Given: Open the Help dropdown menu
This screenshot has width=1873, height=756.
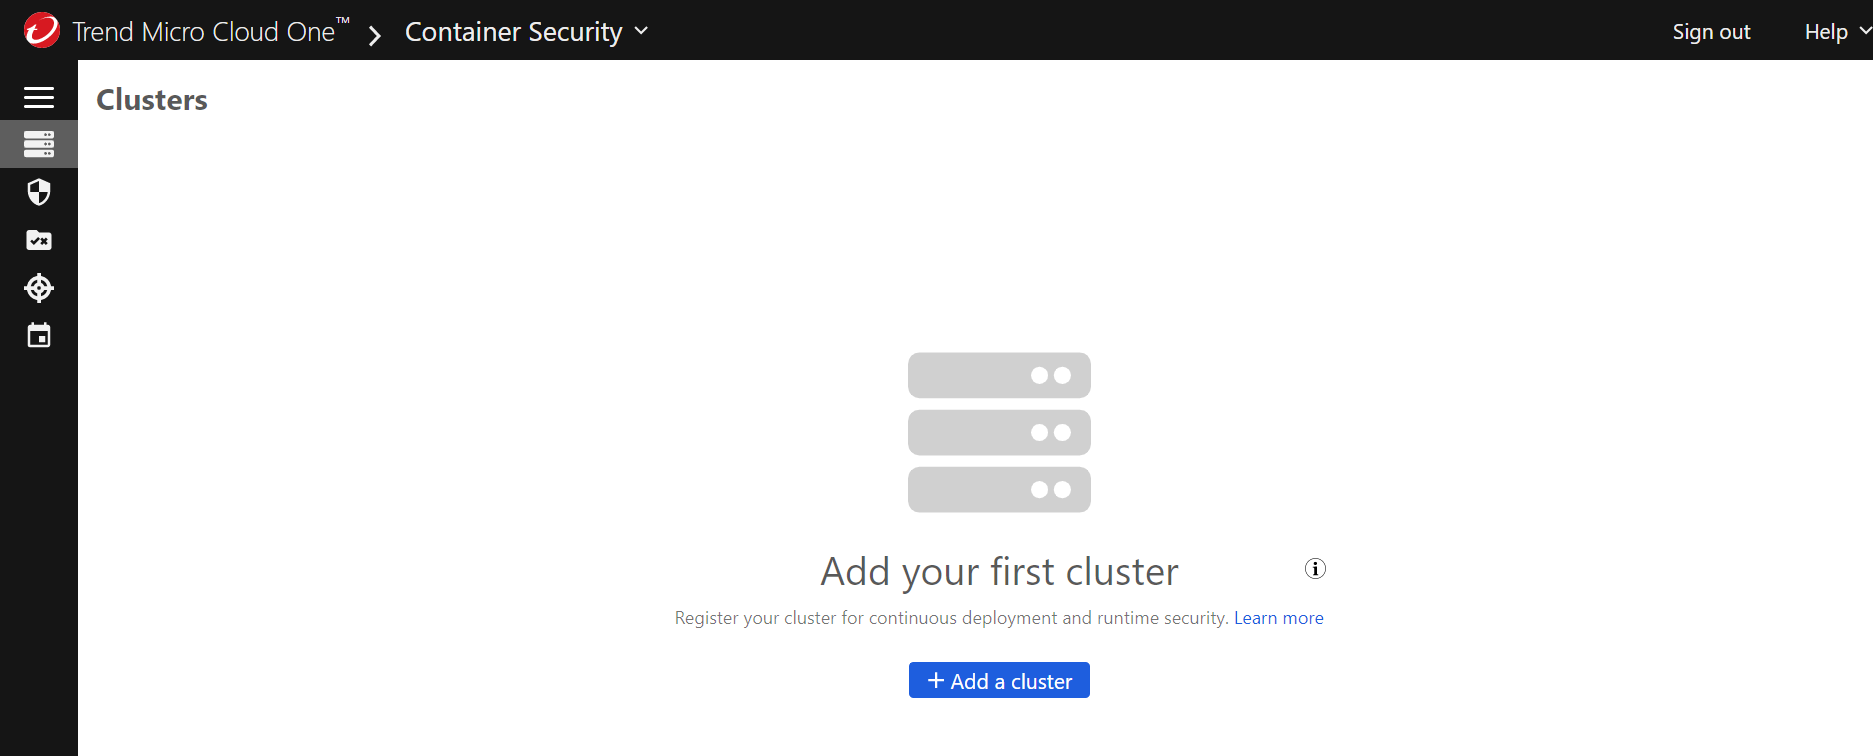Looking at the screenshot, I should tap(1836, 32).
